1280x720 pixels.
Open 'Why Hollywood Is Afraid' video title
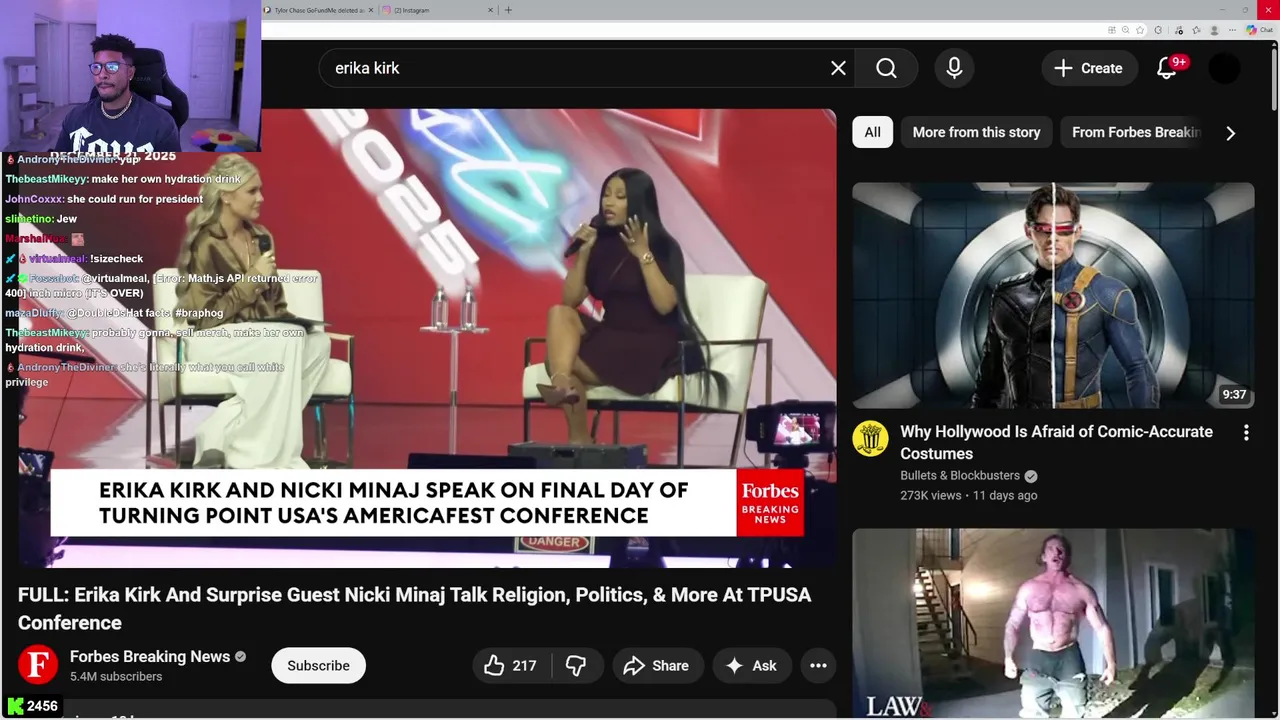click(1056, 442)
